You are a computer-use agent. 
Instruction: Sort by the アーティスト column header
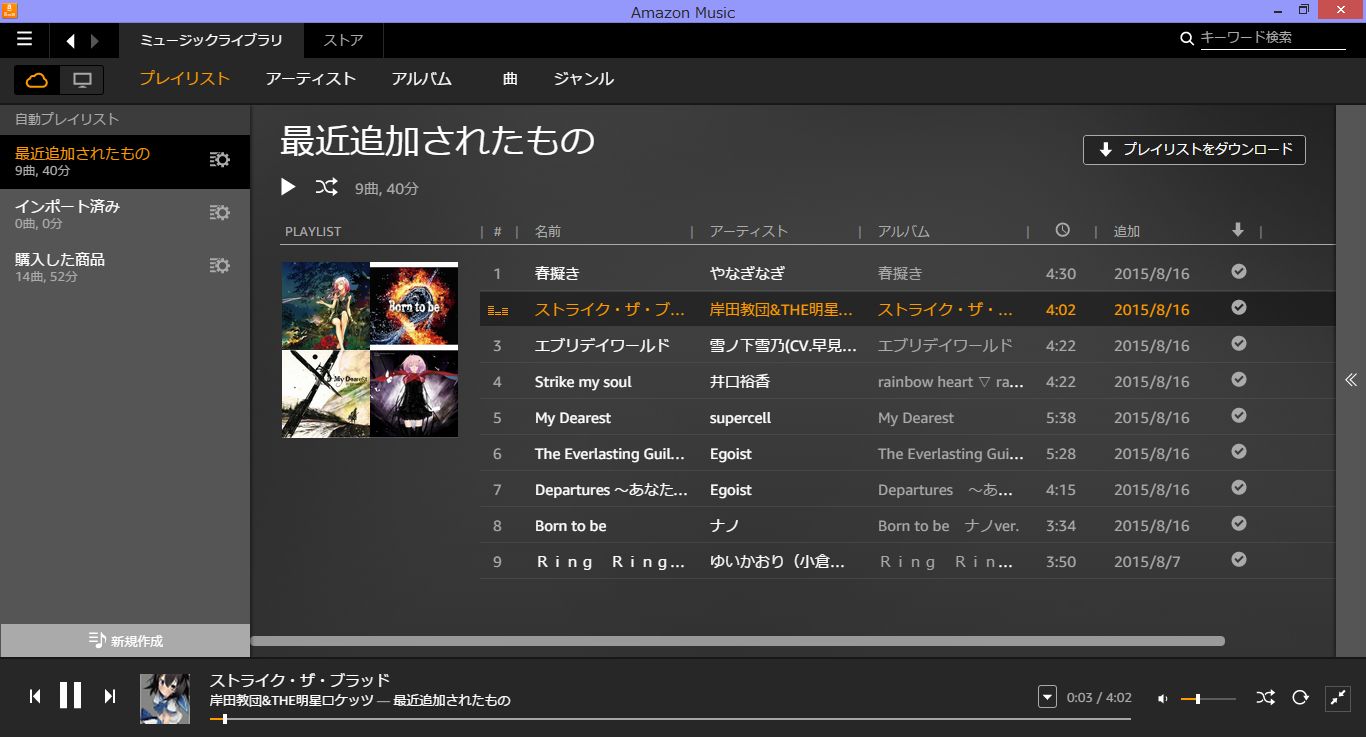pos(749,231)
